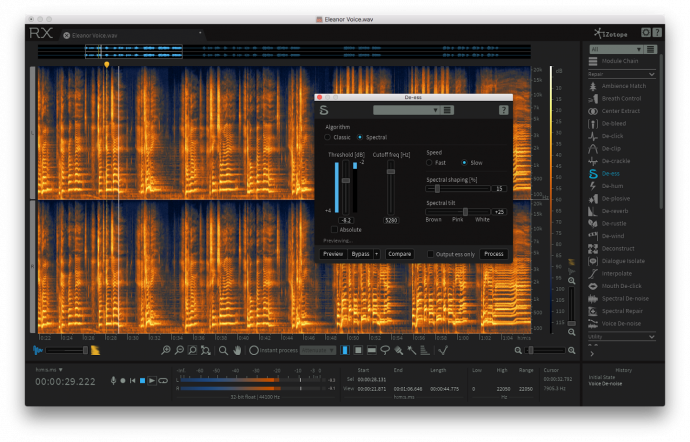Open the De-wind module
The height and width of the screenshot is (442, 690).
606,236
